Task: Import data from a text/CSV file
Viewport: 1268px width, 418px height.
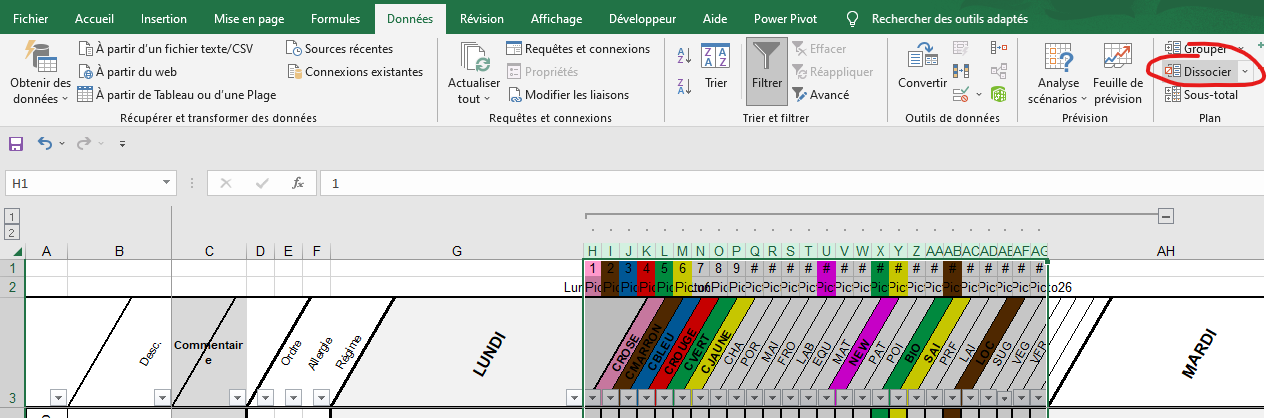Action: [165, 49]
